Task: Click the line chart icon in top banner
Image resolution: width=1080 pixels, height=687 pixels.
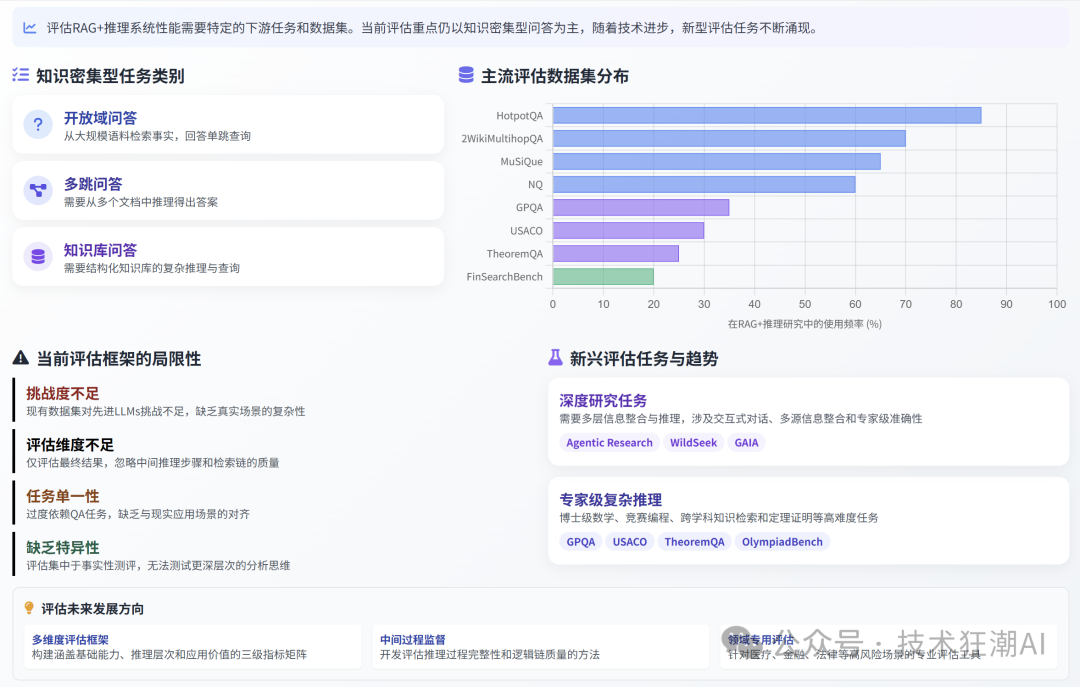Action: point(30,28)
